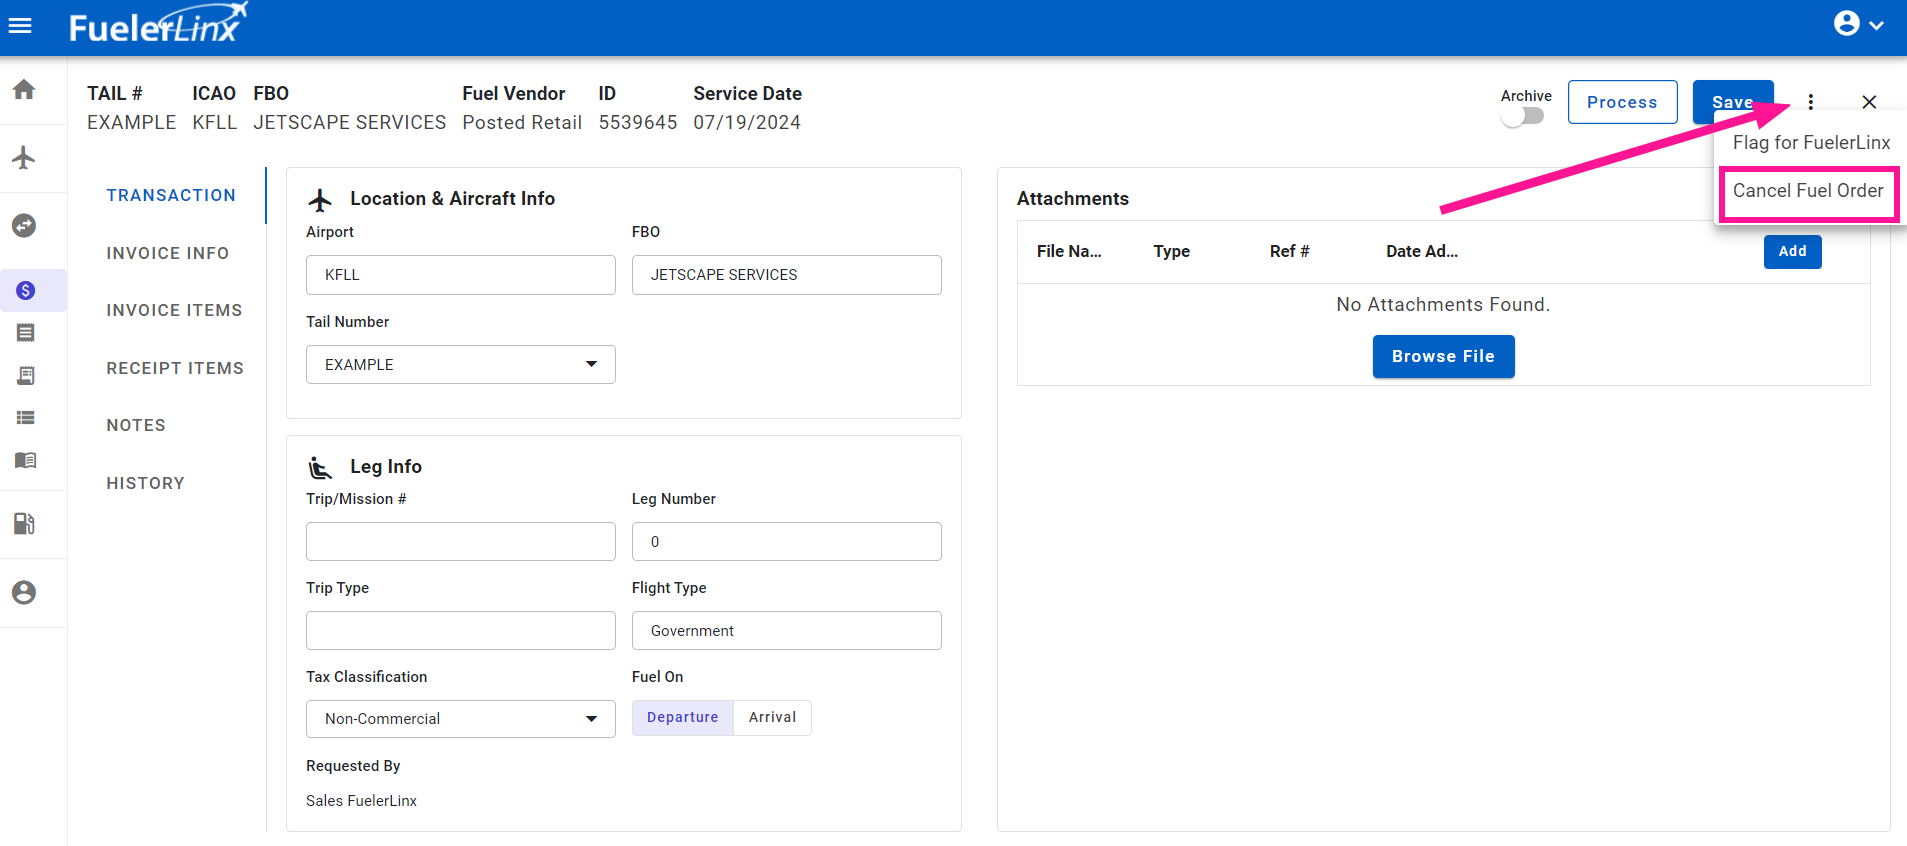Open the Notes tab
Screen dimensions: 1907x846
pyautogui.click(x=136, y=426)
